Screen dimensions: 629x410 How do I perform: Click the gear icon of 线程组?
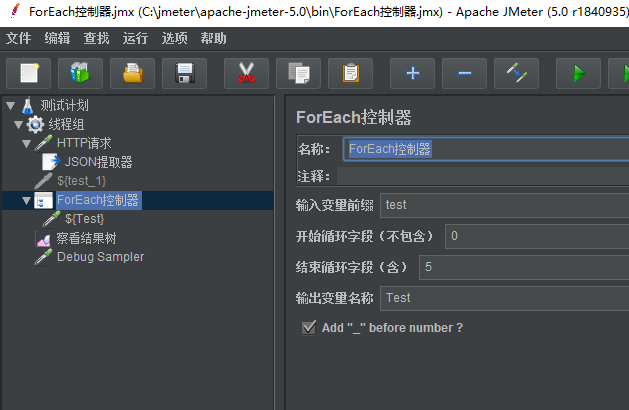point(35,124)
